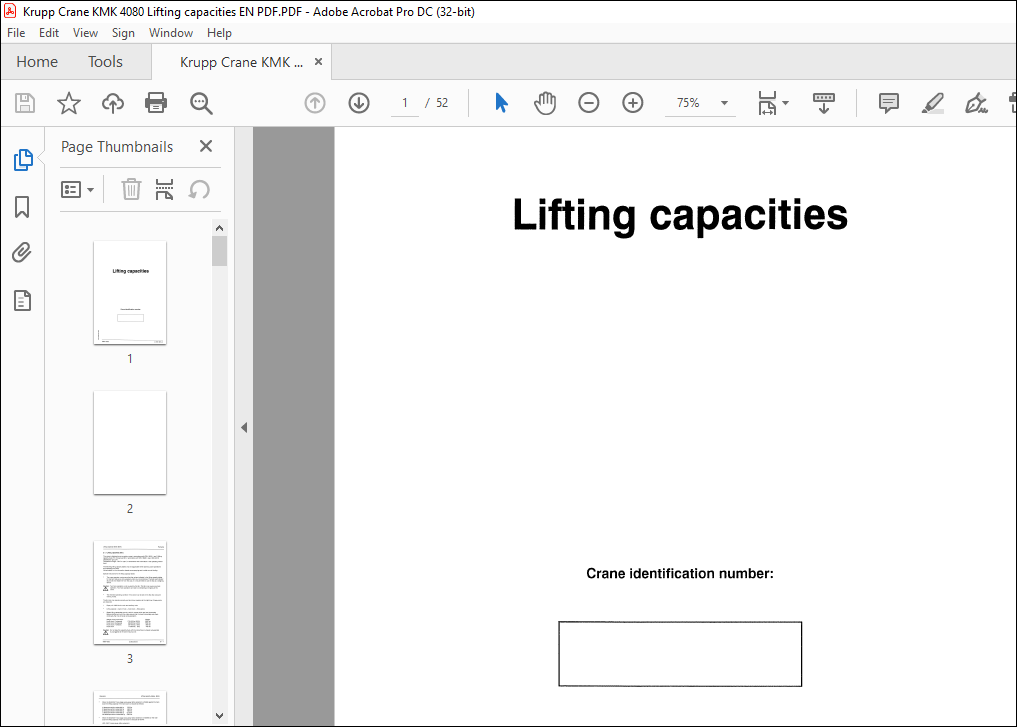The height and width of the screenshot is (727, 1017).
Task: Click the upload to cloud icon
Action: (x=113, y=103)
